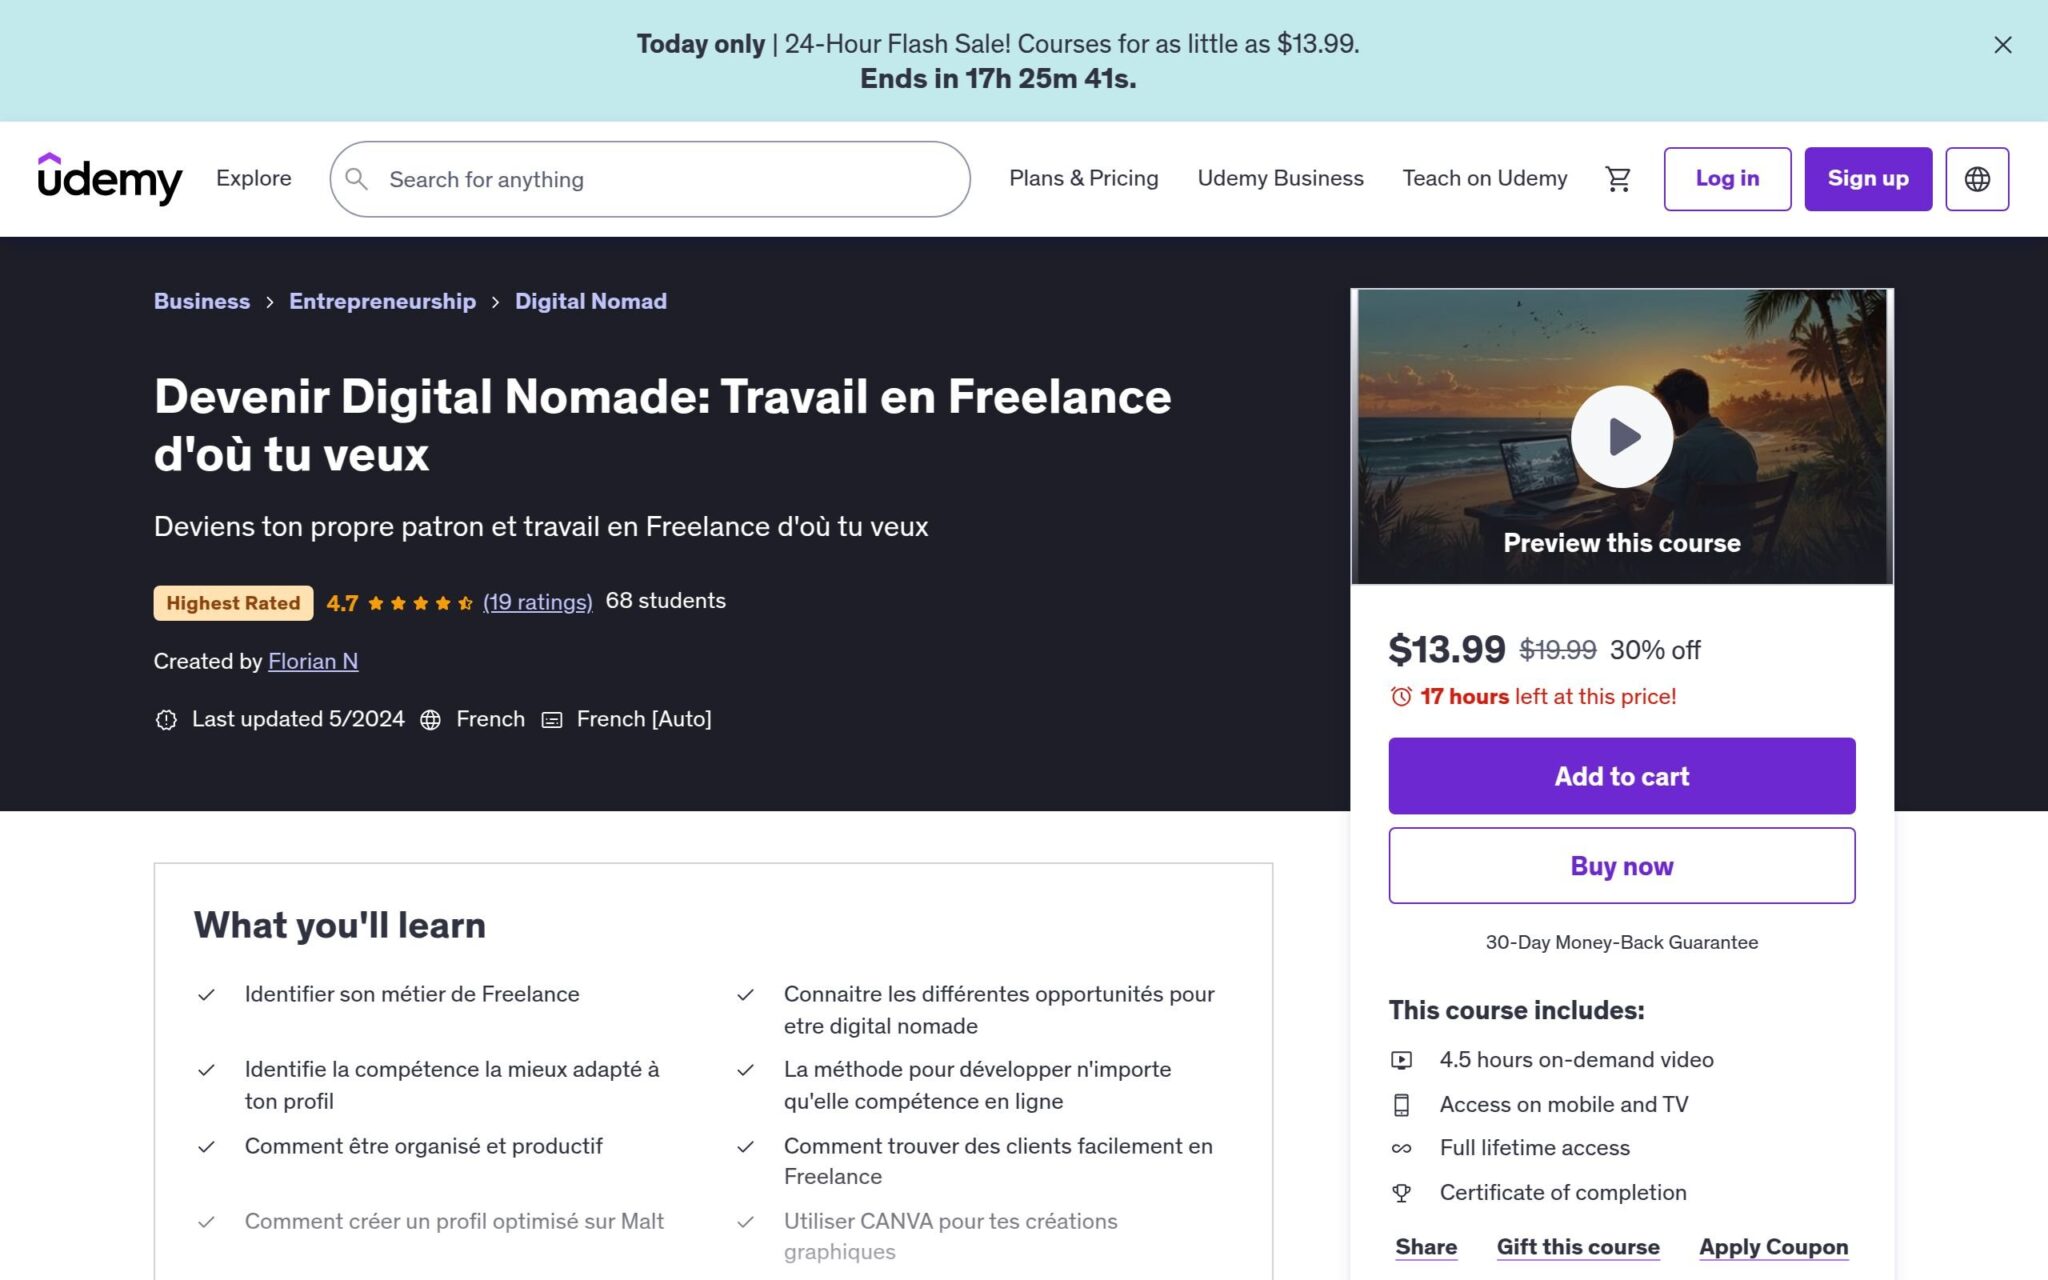Open the 19 ratings link

click(x=537, y=601)
